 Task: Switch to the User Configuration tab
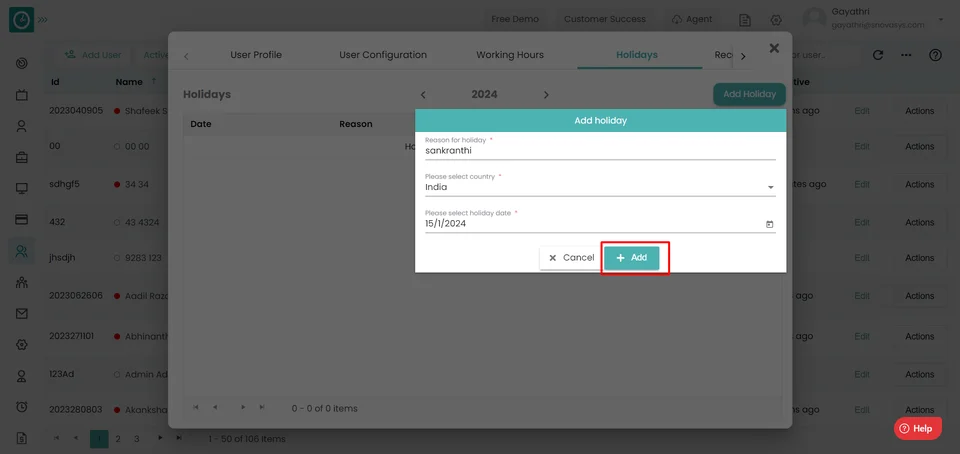(383, 55)
